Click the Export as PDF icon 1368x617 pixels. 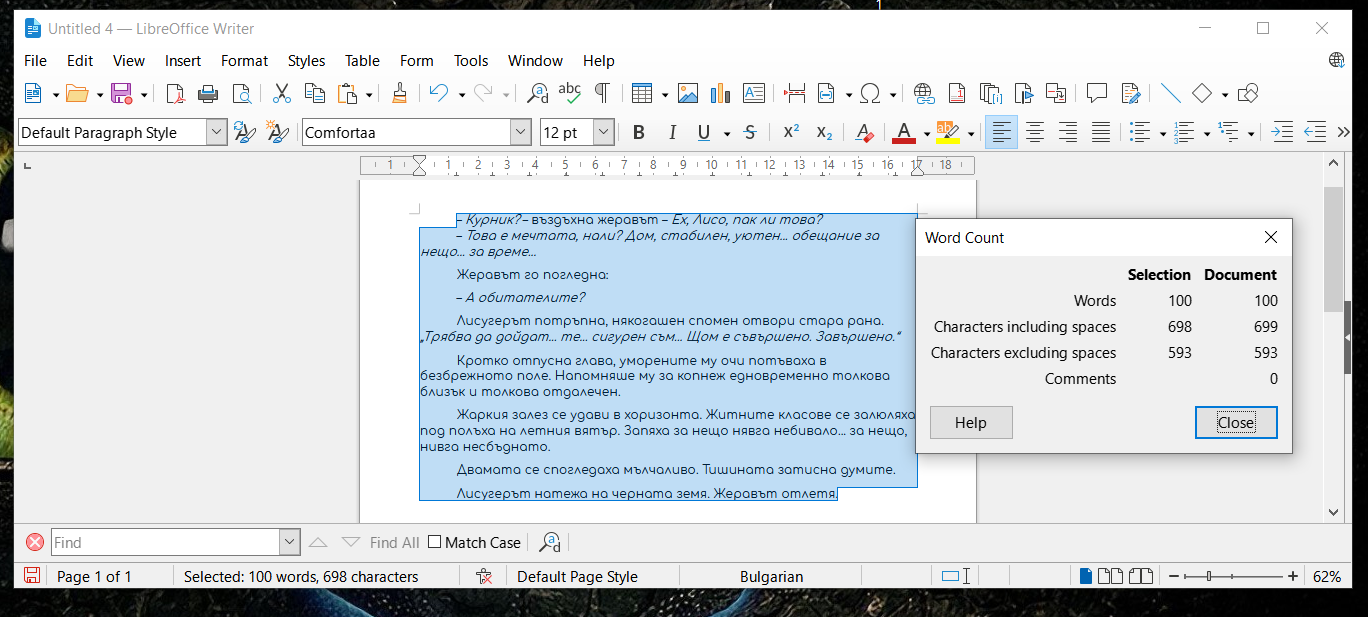tap(175, 94)
